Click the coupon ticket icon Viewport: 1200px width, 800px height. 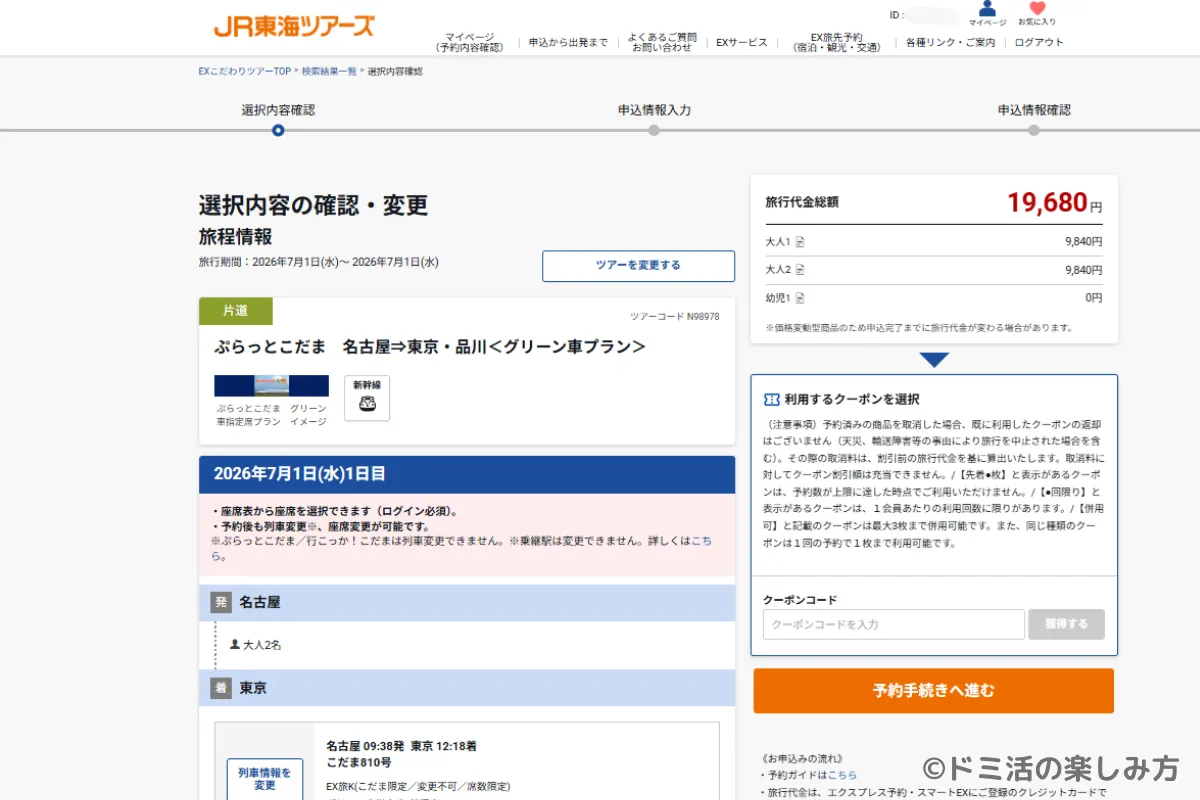[771, 399]
